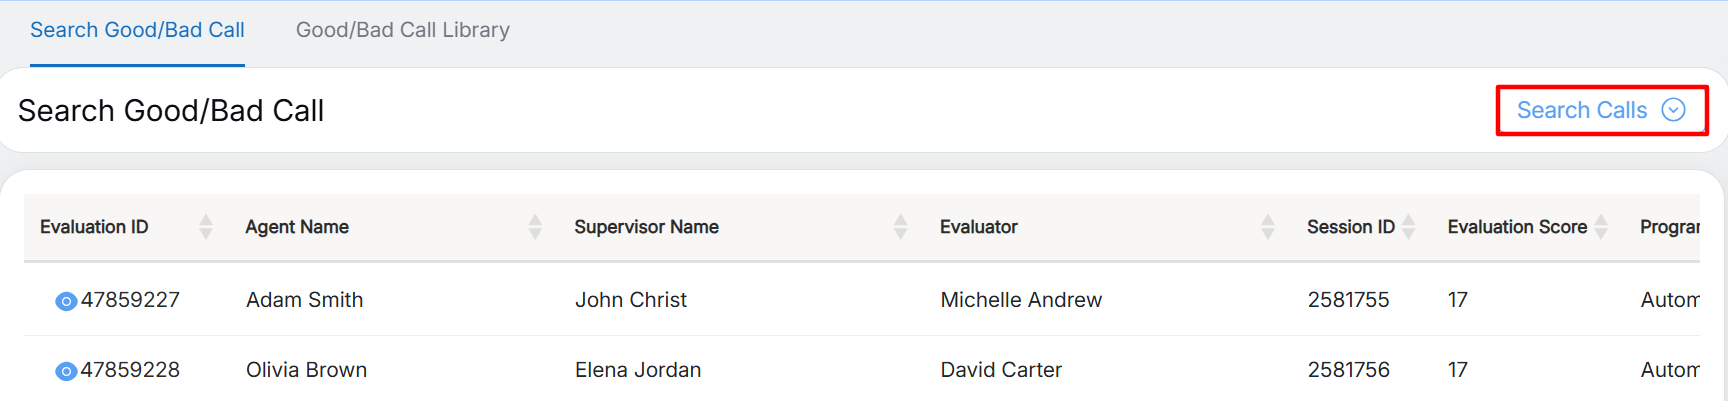Viewport: 1728px width, 401px height.
Task: Click session ID 2581755 cell
Action: [1348, 300]
